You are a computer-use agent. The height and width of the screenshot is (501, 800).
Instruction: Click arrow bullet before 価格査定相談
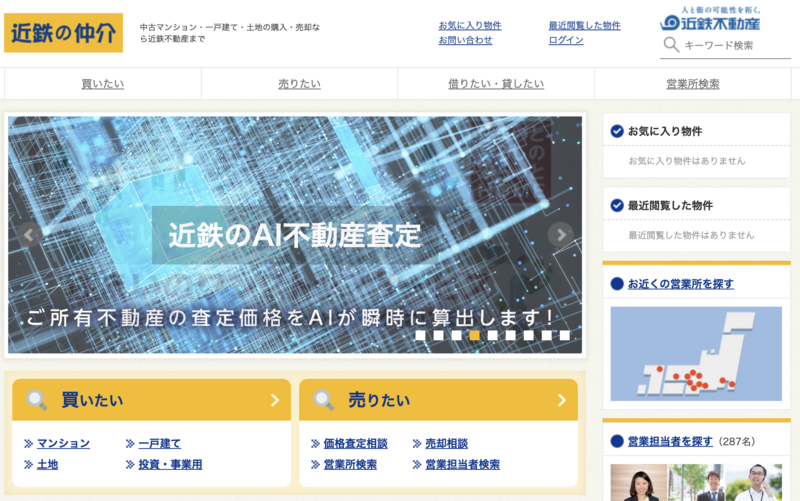[315, 443]
